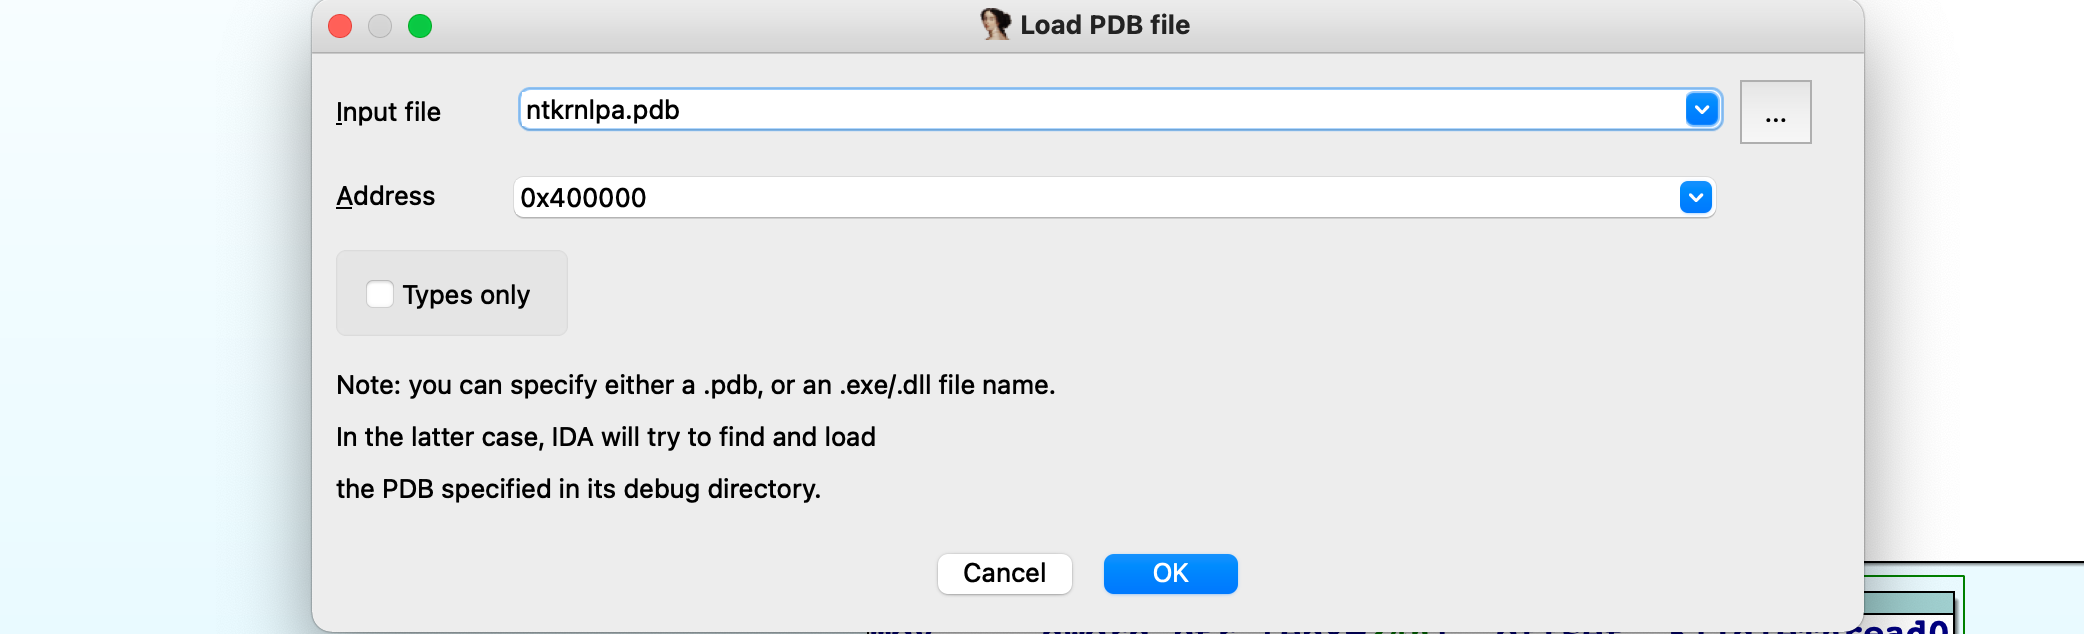Enable the Types only checkbox
This screenshot has width=2084, height=634.
pos(380,294)
